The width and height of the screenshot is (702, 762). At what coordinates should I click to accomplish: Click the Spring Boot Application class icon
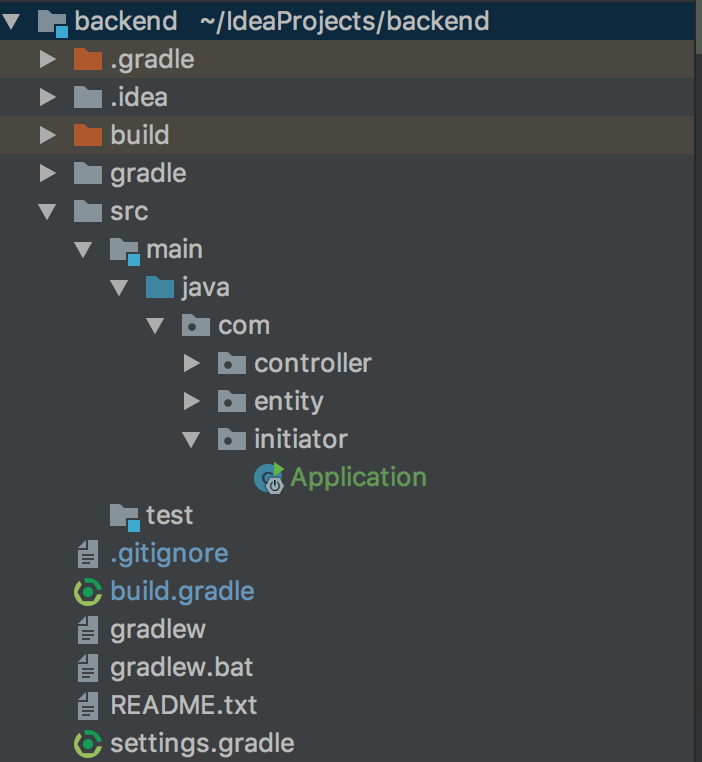269,478
